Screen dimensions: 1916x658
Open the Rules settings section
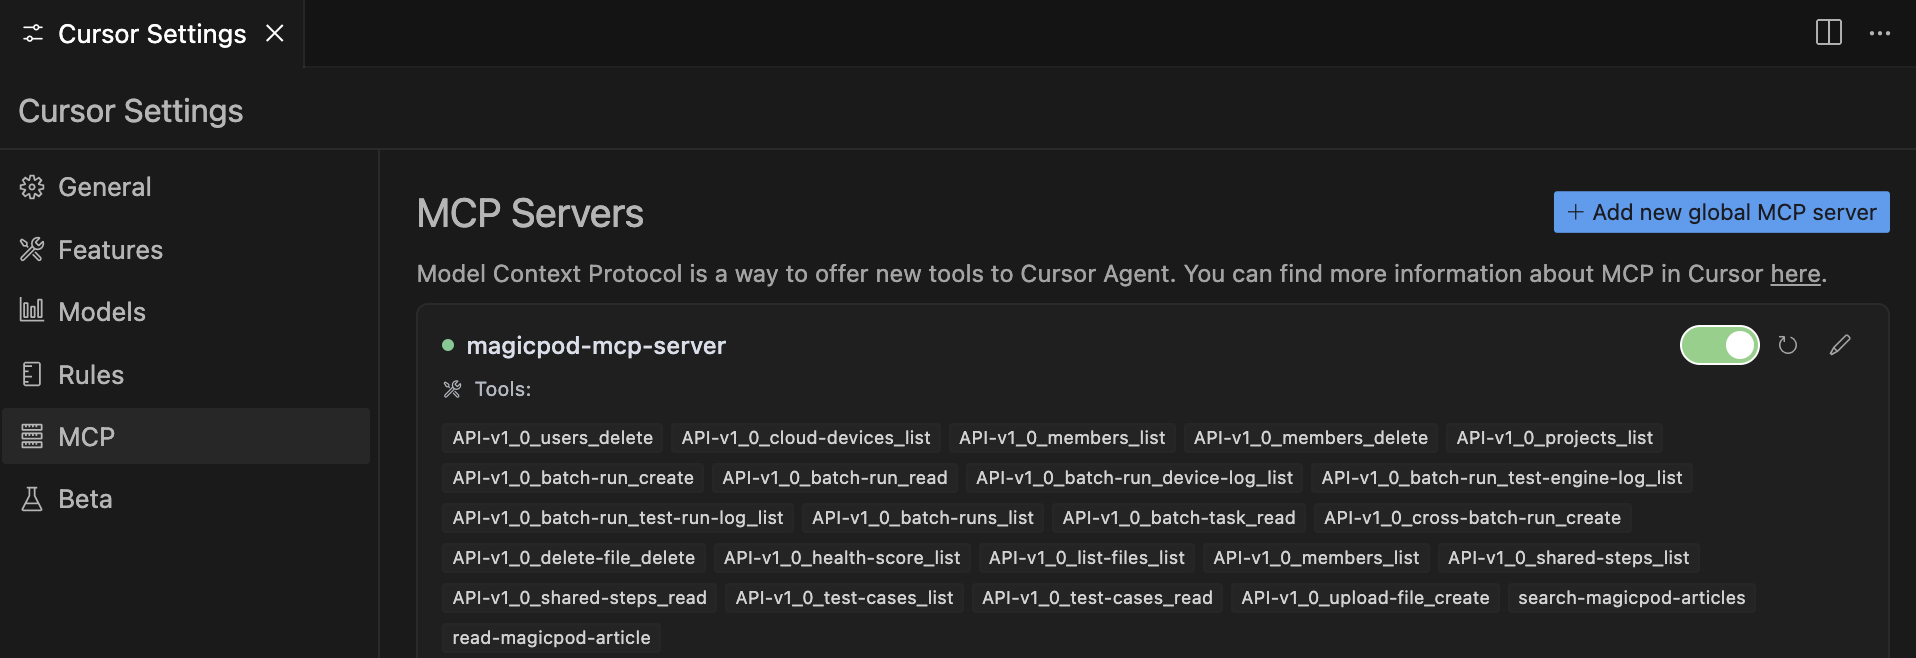click(x=186, y=375)
